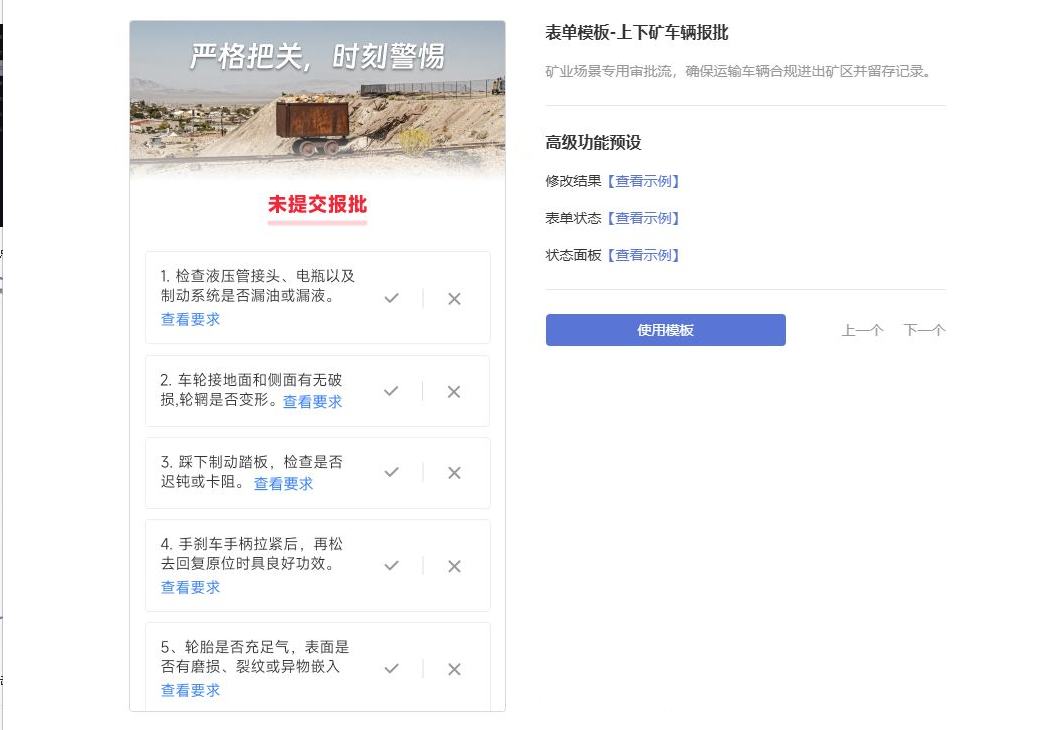Open 查看要求 link under item 1
This screenshot has height=730, width=1051.
point(190,319)
